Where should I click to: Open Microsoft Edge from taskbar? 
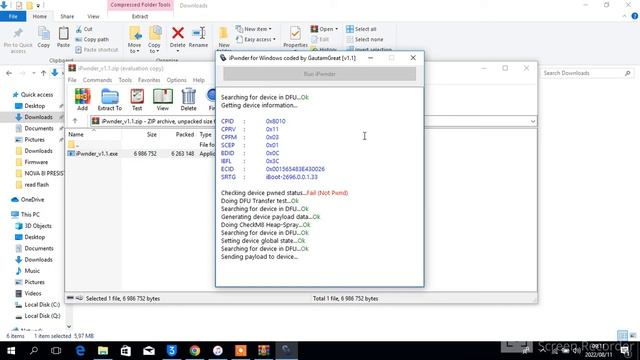[x=80, y=351]
